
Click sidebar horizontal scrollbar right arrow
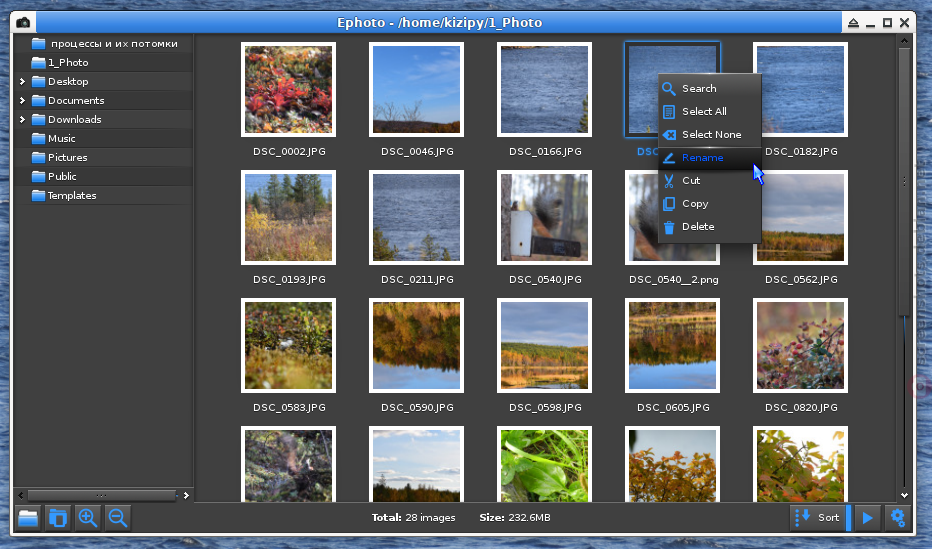point(186,495)
